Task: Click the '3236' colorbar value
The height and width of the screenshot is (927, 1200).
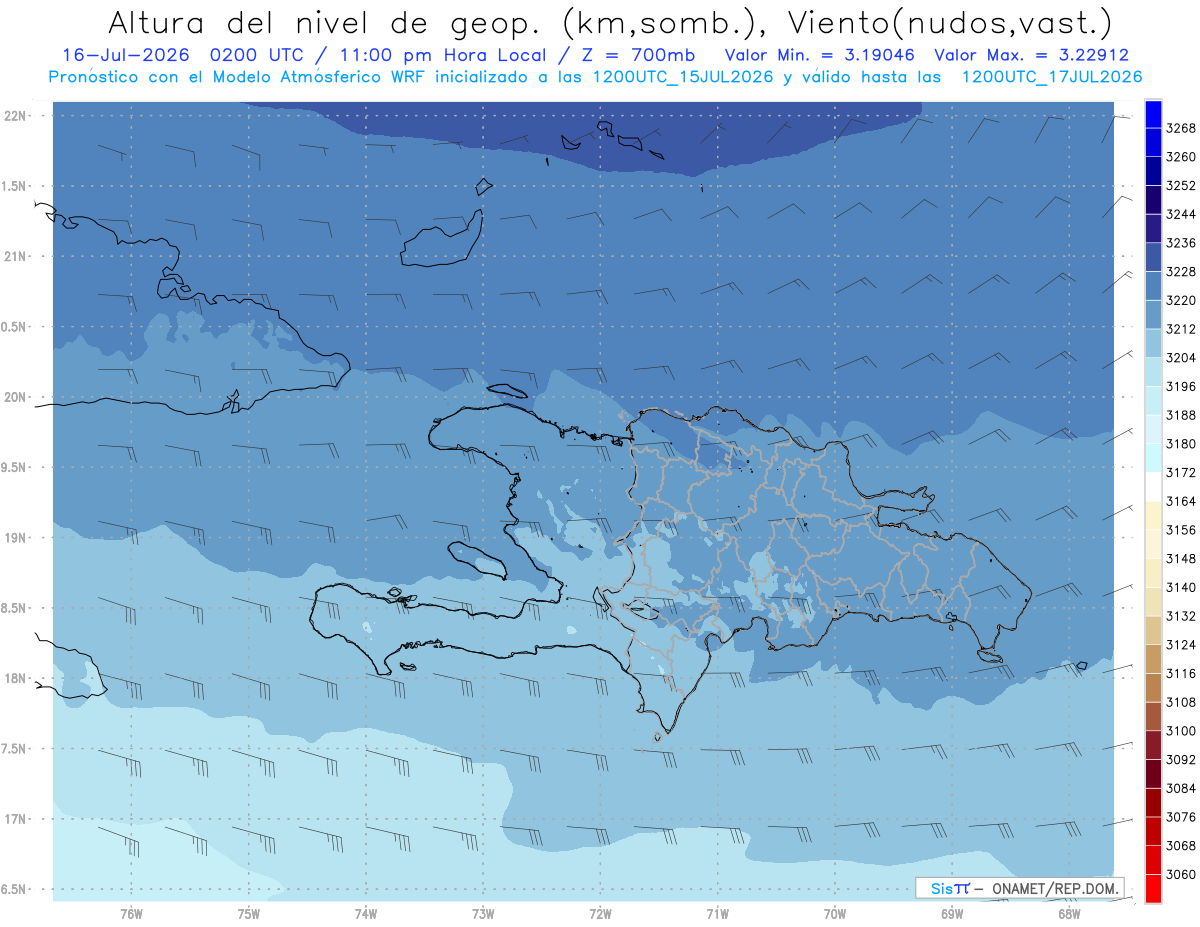Action: tap(1181, 243)
